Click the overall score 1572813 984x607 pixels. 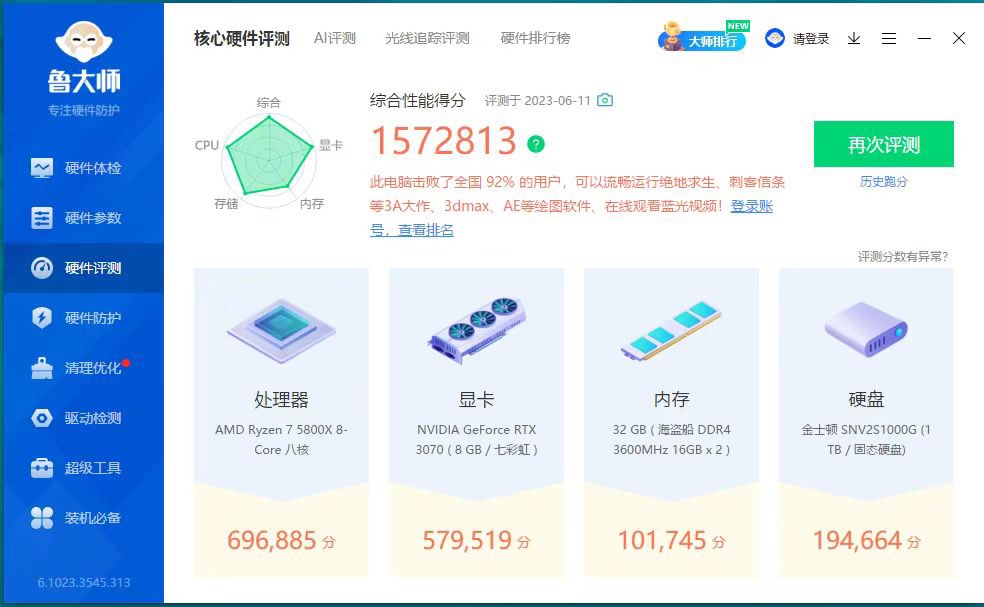(444, 141)
